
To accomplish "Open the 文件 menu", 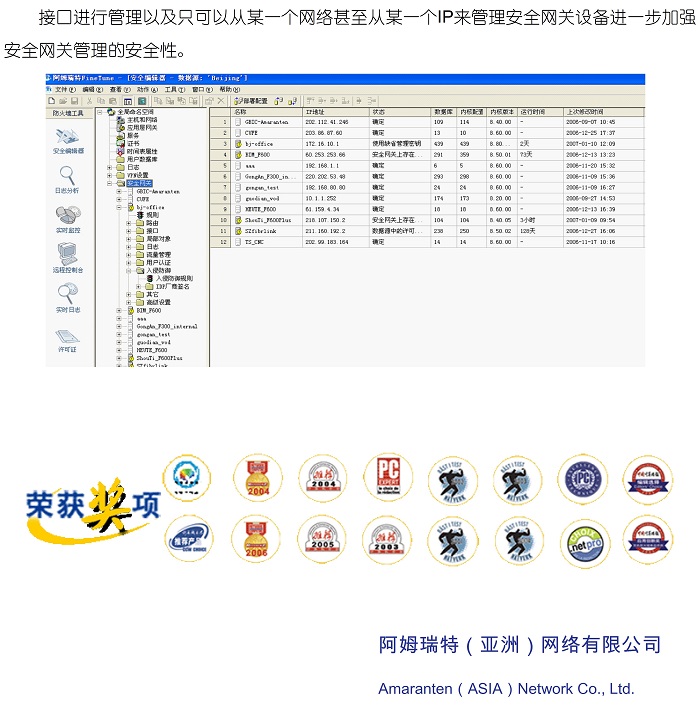I will pyautogui.click(x=66, y=90).
